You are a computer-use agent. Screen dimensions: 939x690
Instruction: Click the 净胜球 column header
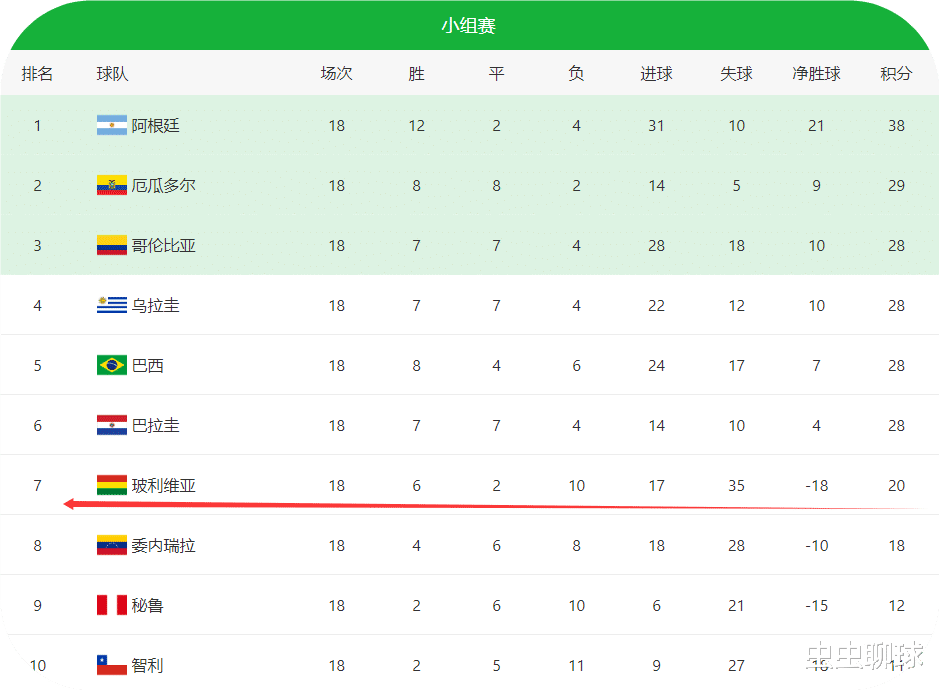click(816, 74)
